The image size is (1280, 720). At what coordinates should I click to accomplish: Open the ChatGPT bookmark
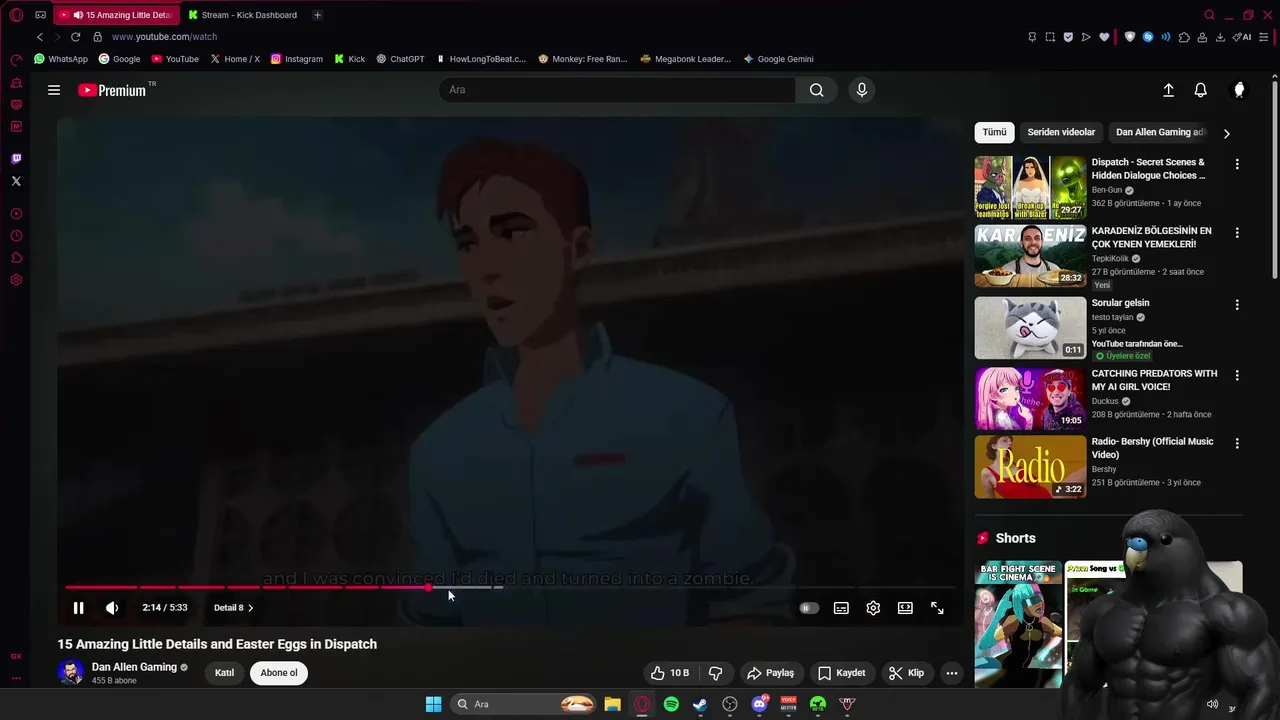(400, 59)
